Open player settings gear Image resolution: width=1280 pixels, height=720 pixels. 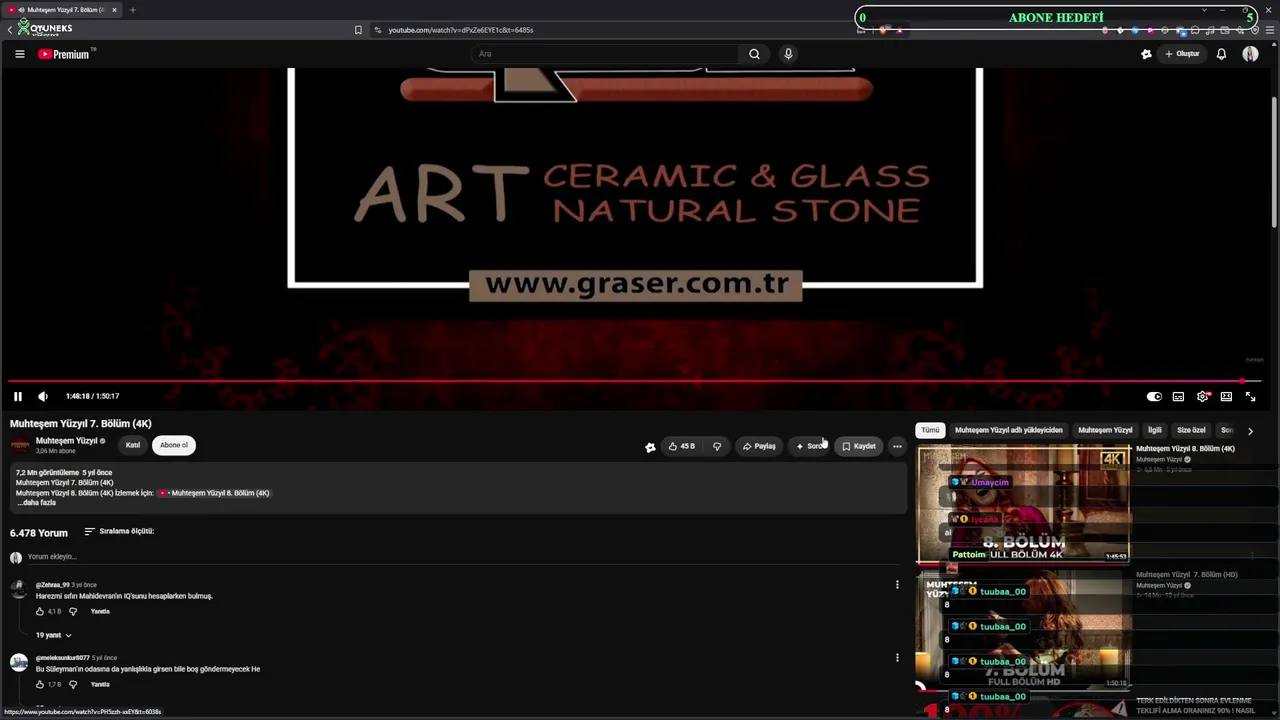click(1202, 396)
